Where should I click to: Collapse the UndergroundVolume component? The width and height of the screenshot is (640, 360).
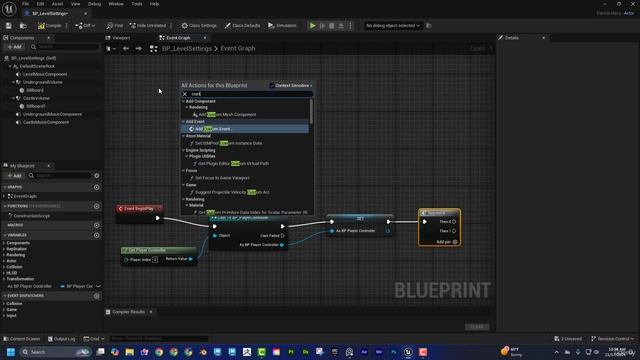(x=13, y=82)
